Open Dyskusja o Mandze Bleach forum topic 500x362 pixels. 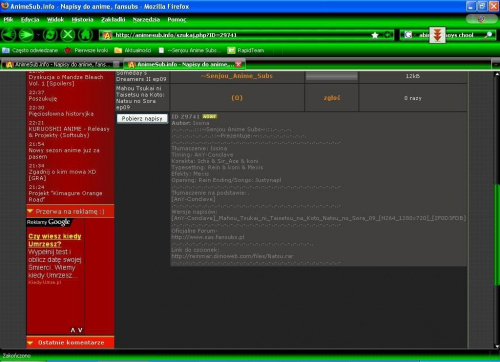(x=66, y=80)
